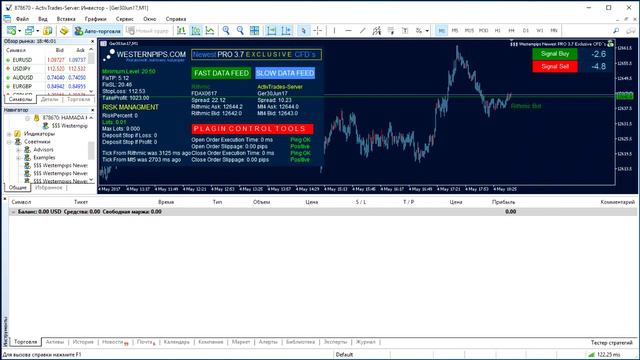640x360 pixels.
Task: Select the W1 timeframe button
Action: click(540, 31)
